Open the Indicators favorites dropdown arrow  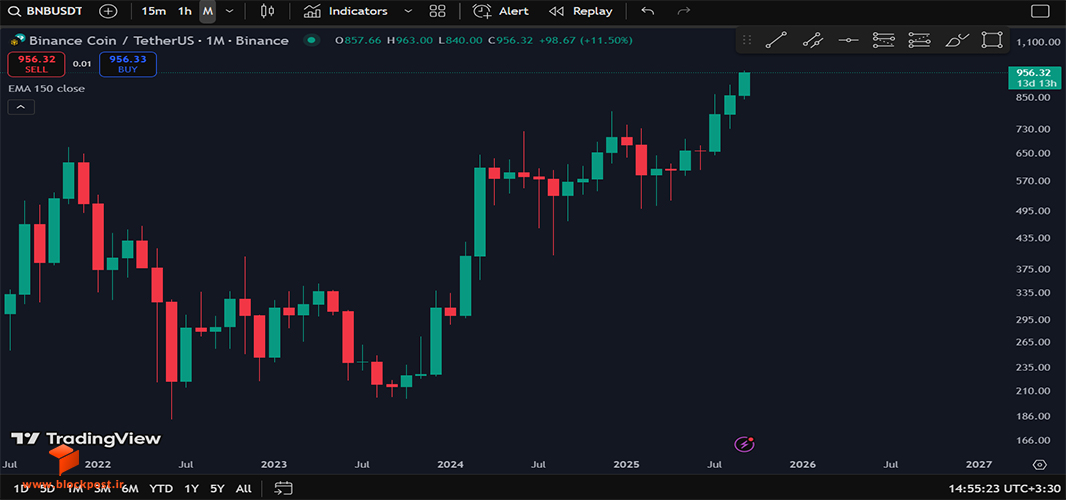click(407, 11)
